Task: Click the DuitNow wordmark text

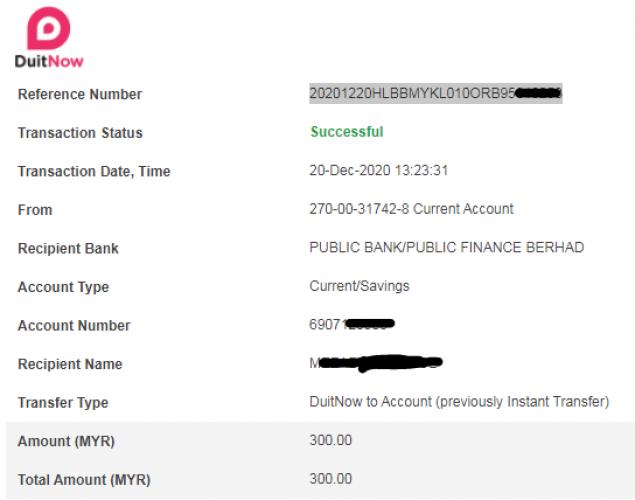Action: tap(49, 62)
